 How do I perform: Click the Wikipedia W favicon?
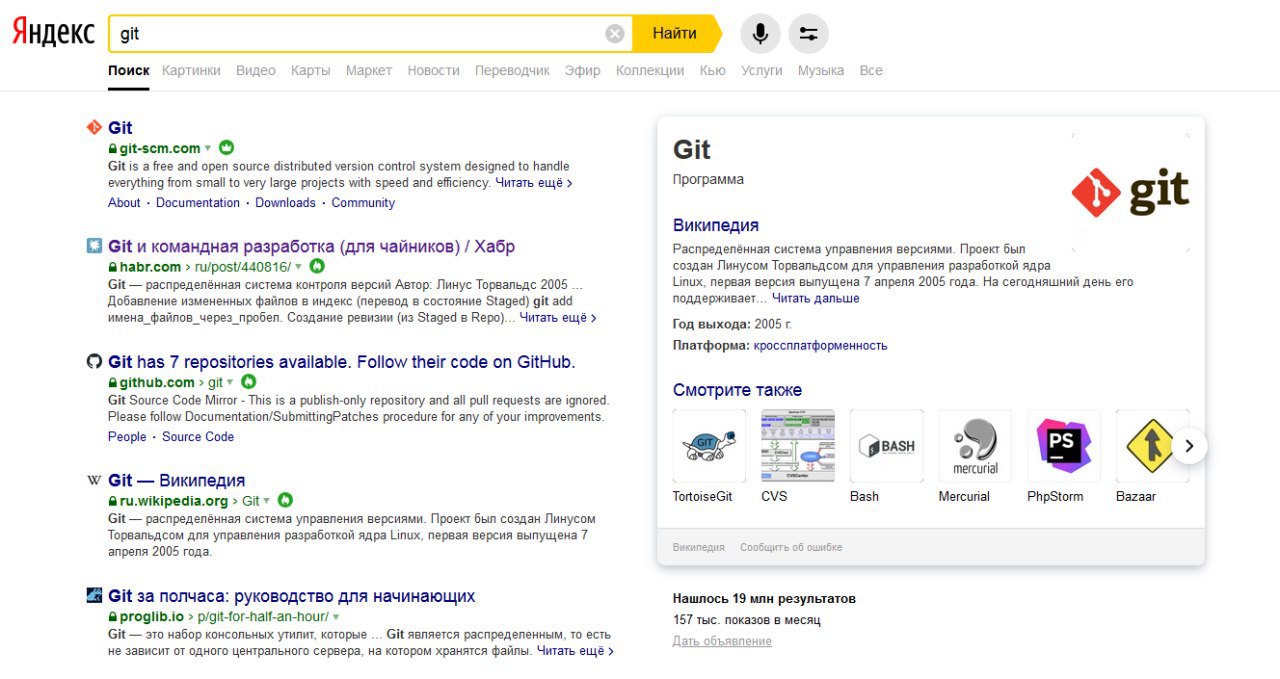click(94, 480)
